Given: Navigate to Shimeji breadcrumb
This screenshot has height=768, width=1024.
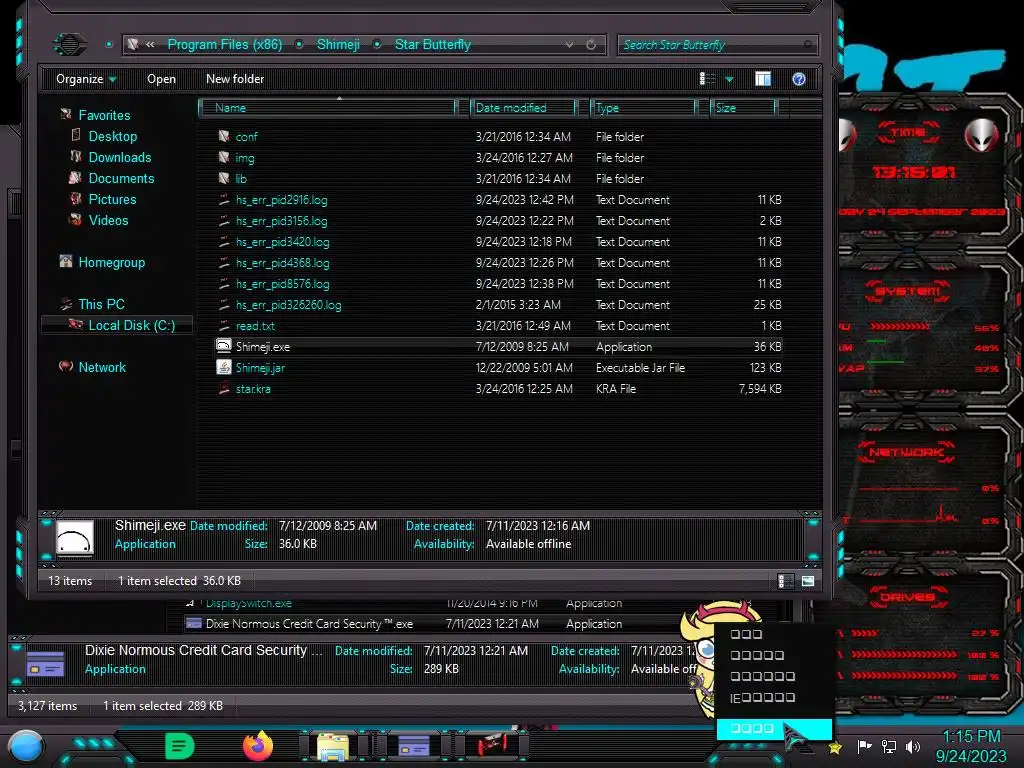Looking at the screenshot, I should [338, 44].
